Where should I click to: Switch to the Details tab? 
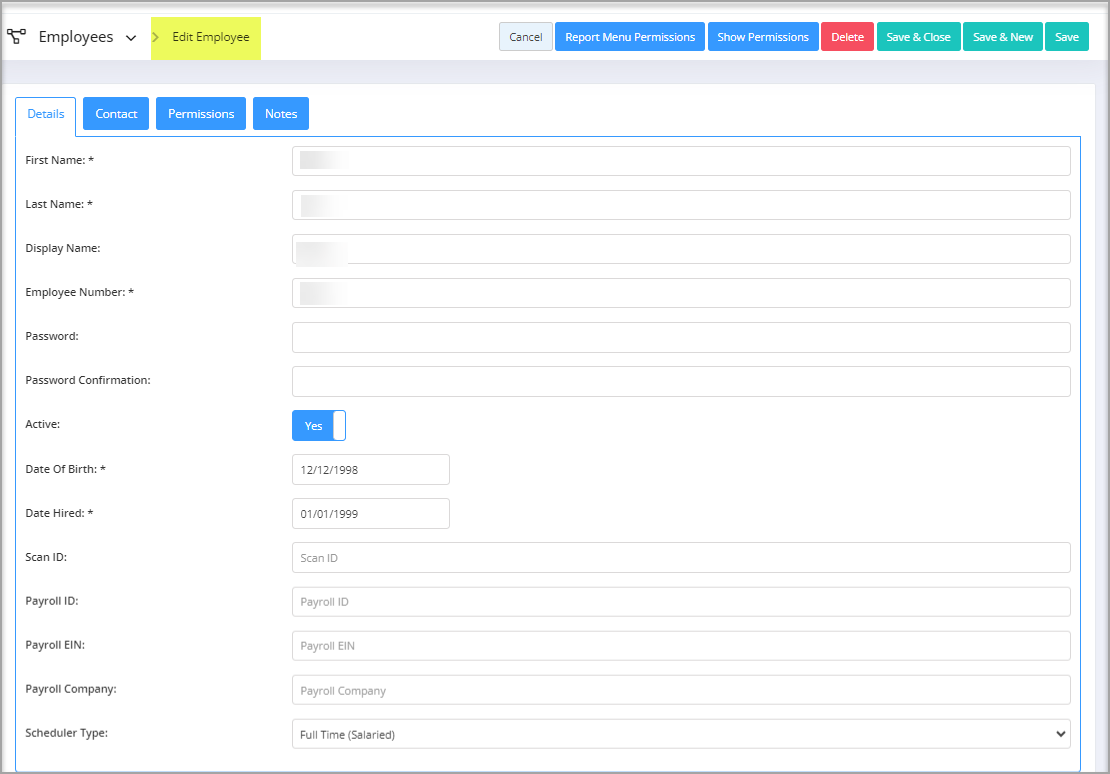pyautogui.click(x=45, y=114)
